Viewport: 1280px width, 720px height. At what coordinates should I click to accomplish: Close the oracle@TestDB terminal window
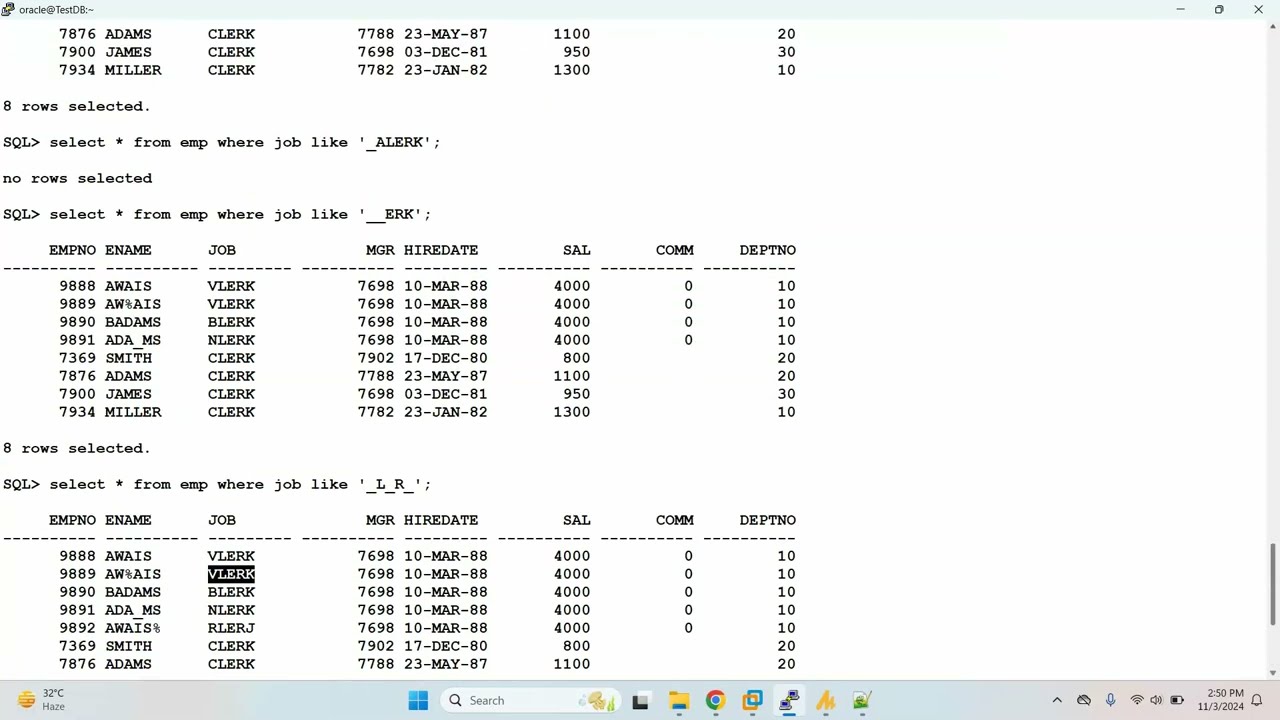pyautogui.click(x=1258, y=9)
